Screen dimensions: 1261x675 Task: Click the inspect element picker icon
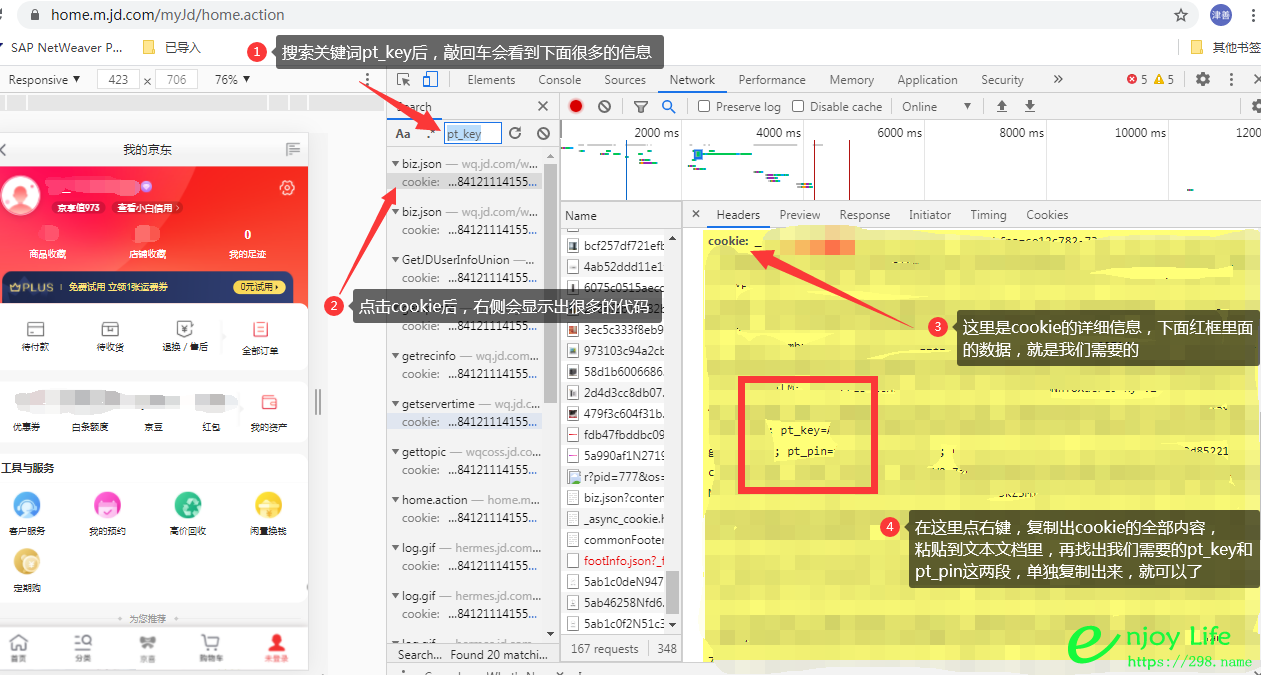point(403,80)
